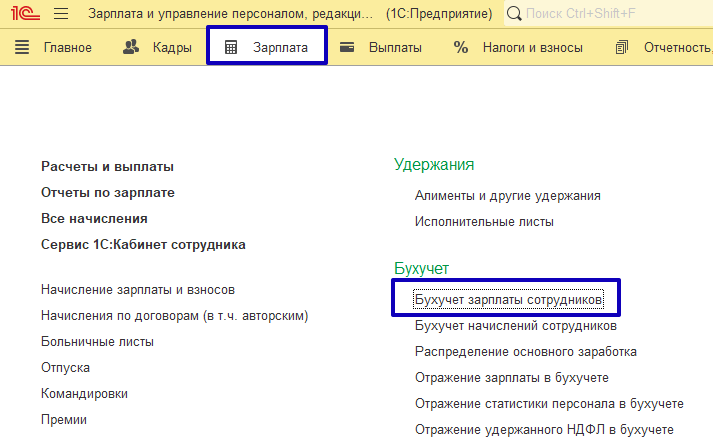Click the 1C application logo icon
This screenshot has height=439, width=713.
(25, 15)
